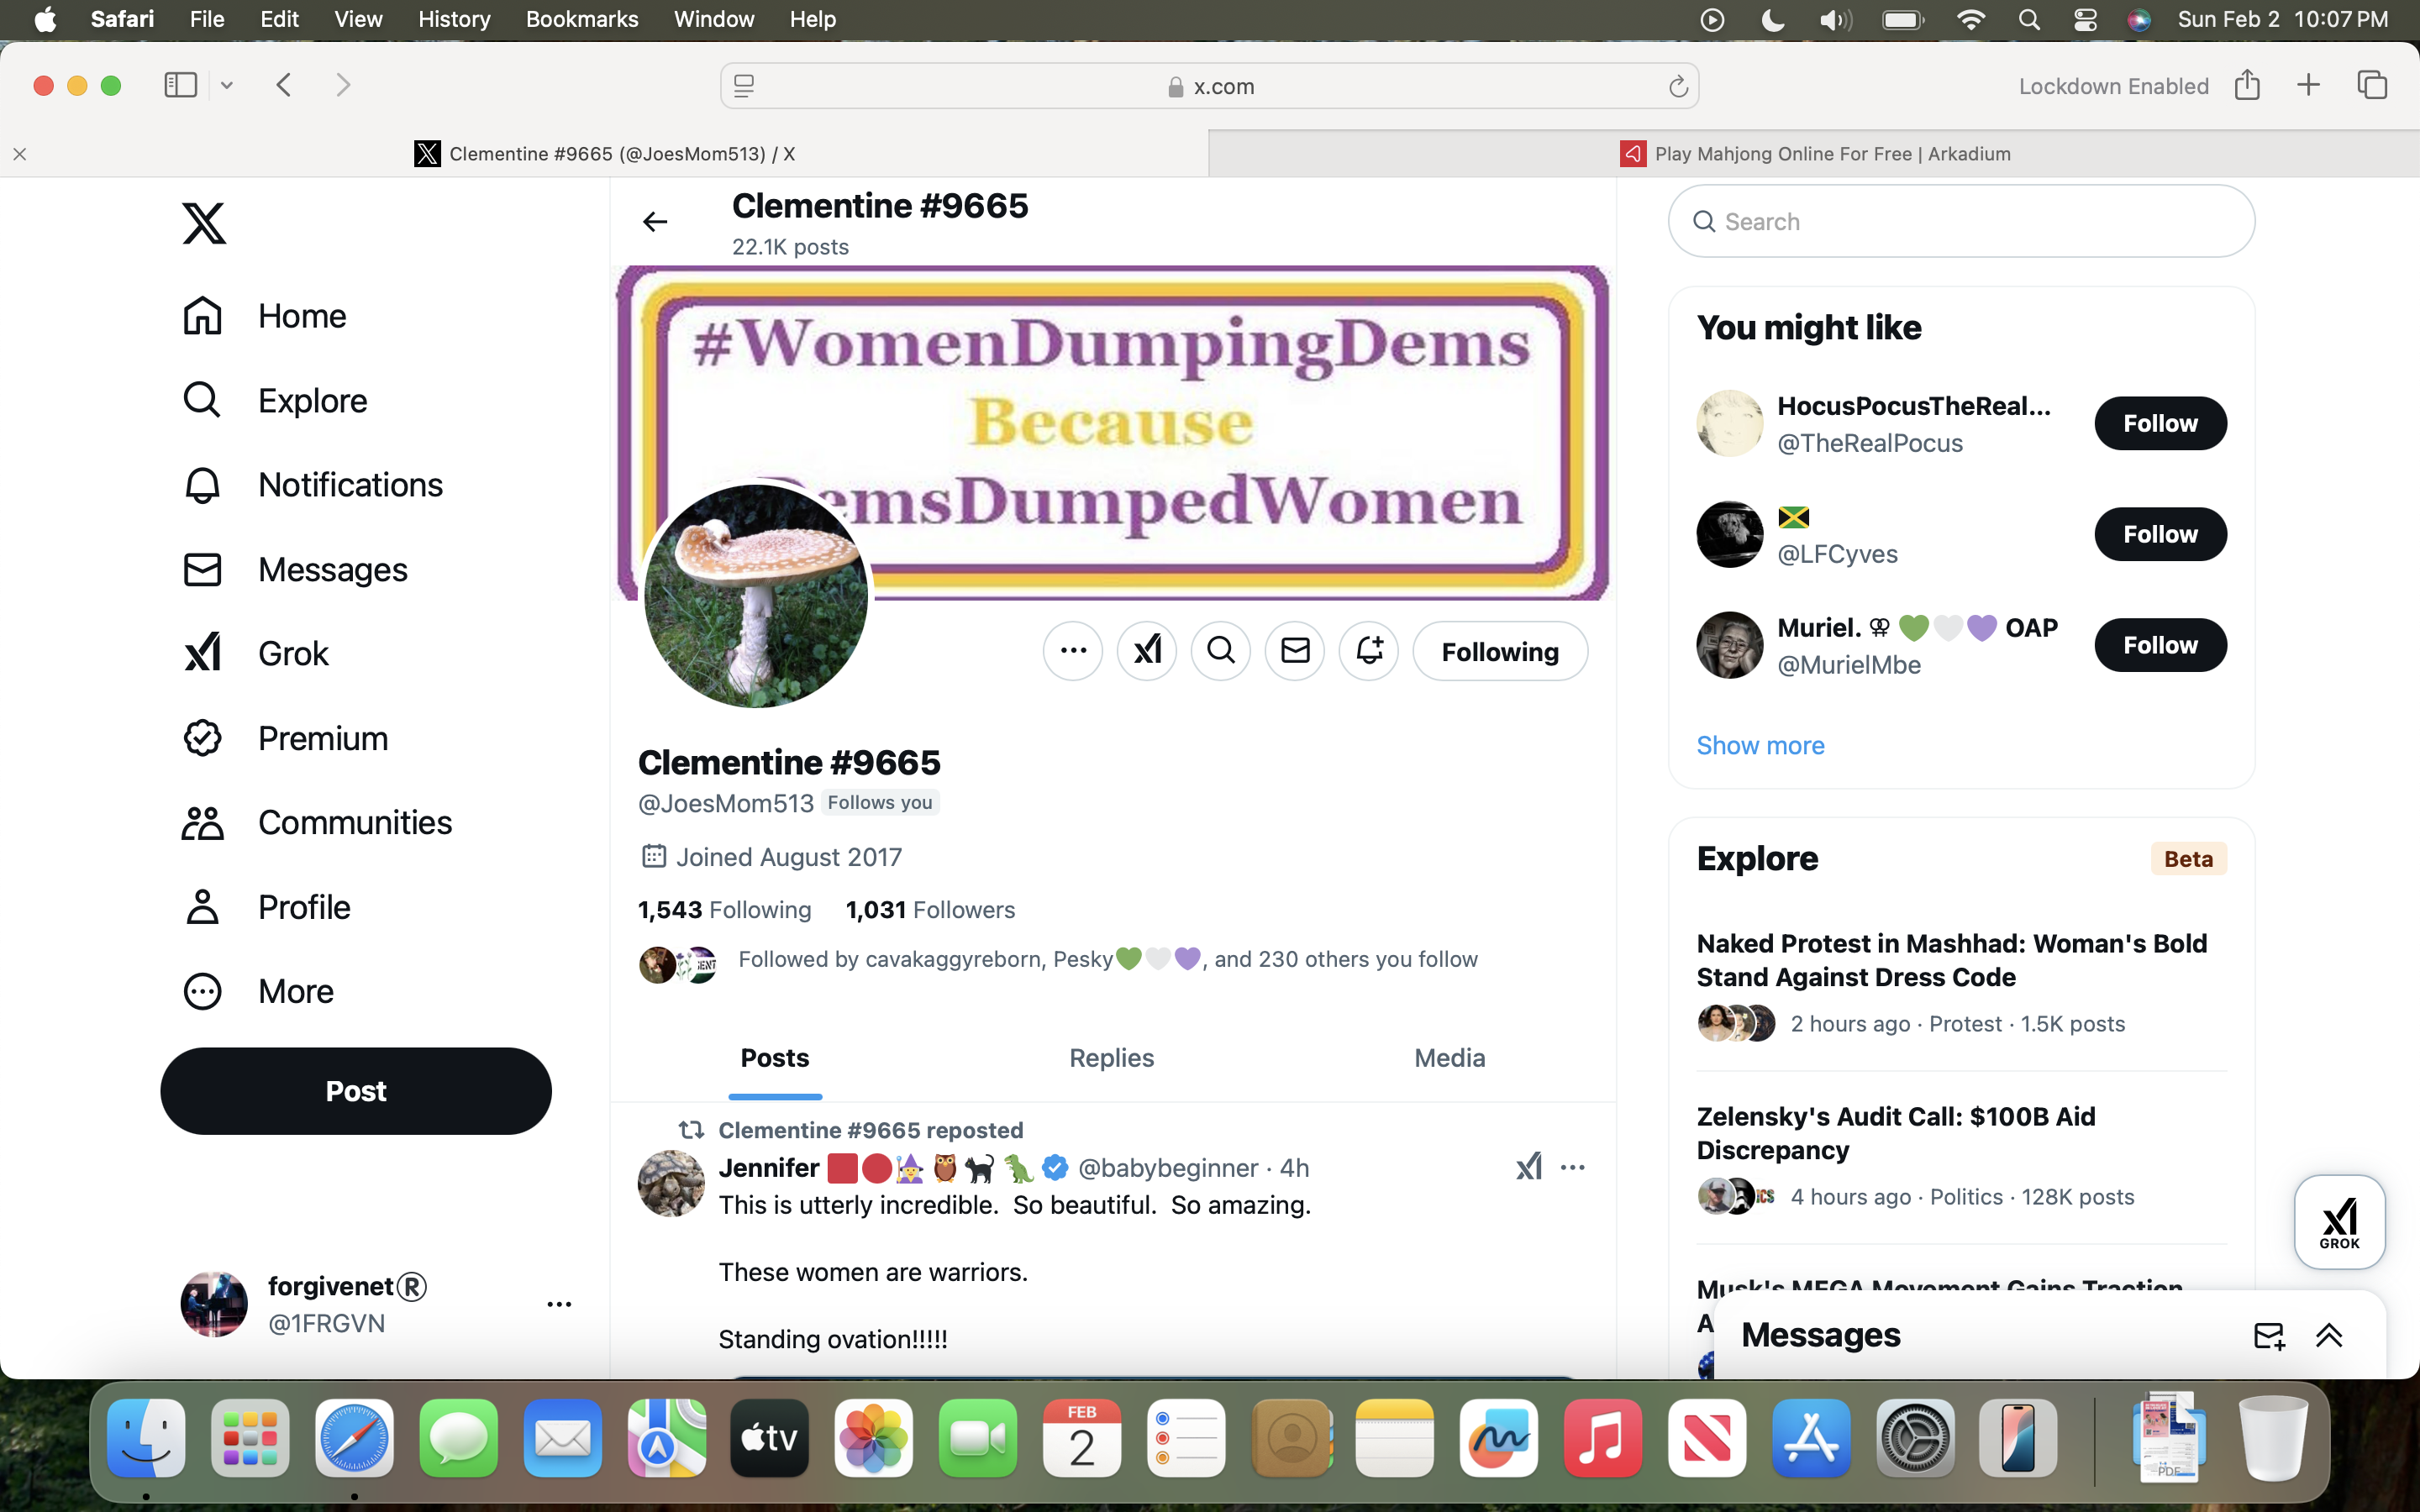This screenshot has height=1512, width=2420.
Task: Open Music app from the Dock
Action: click(x=1603, y=1438)
